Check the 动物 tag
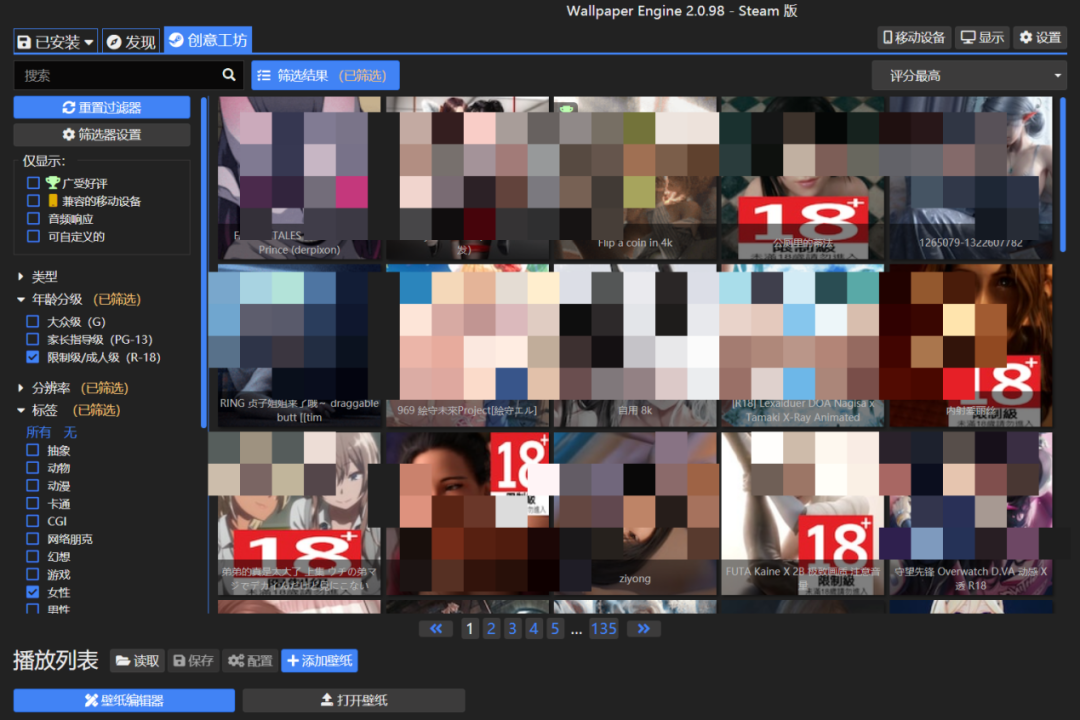The width and height of the screenshot is (1080, 720). point(32,468)
